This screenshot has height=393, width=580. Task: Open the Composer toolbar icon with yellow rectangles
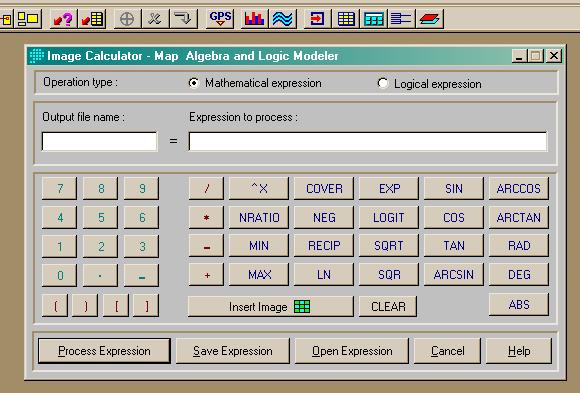pos(28,19)
